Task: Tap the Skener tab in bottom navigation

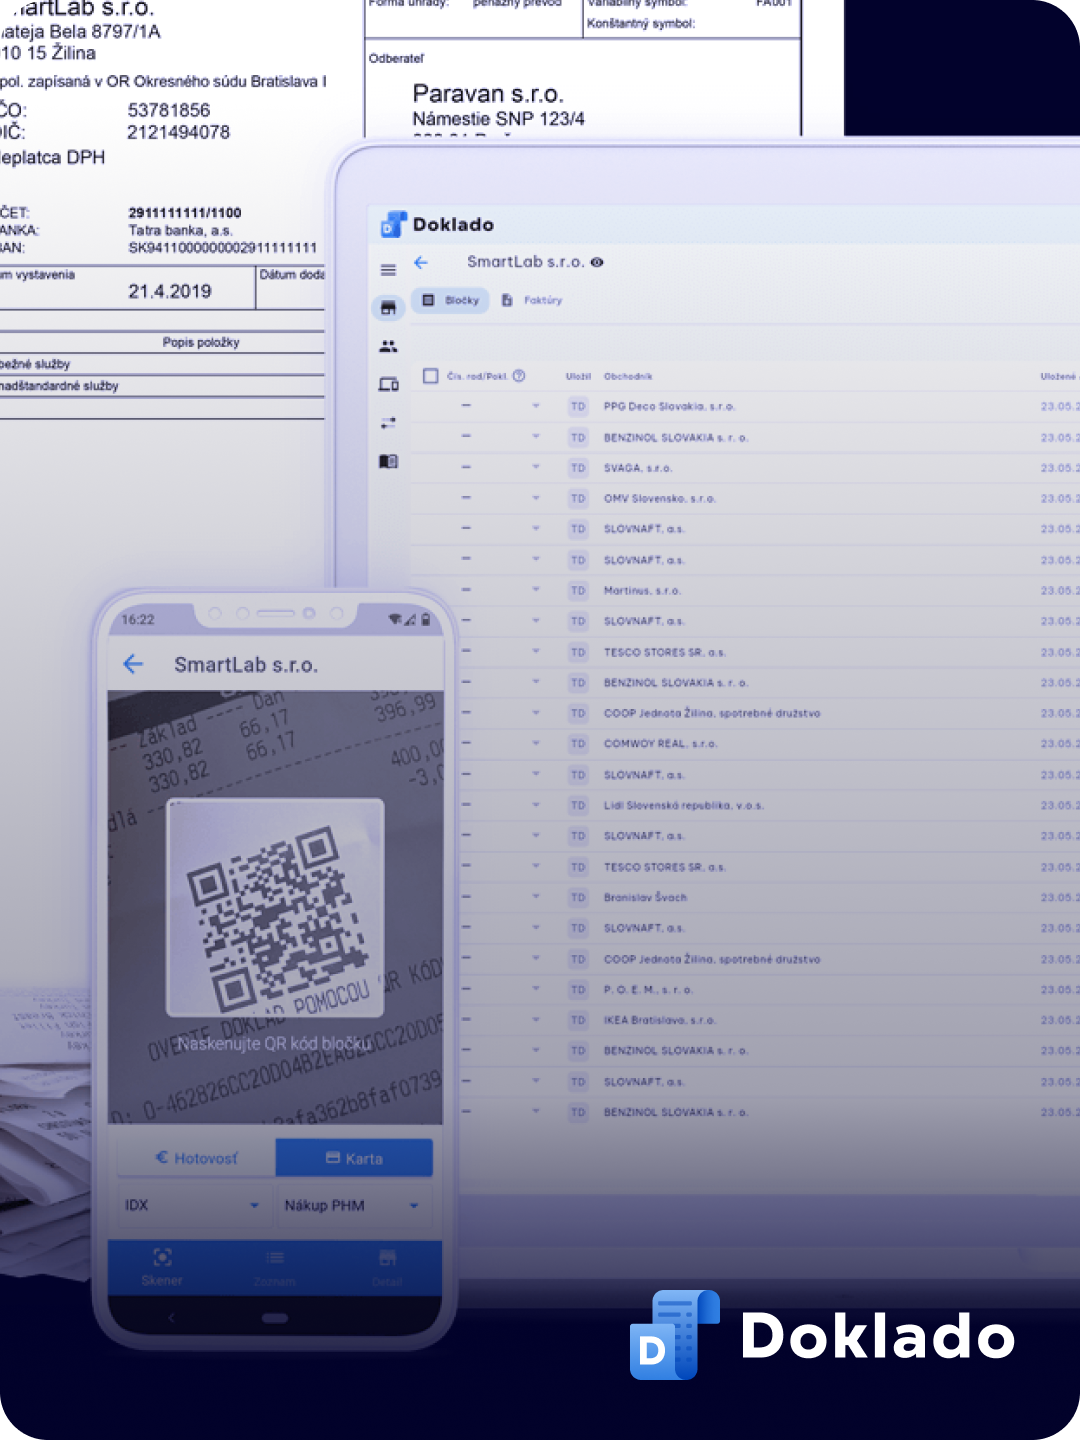Action: [x=162, y=1267]
